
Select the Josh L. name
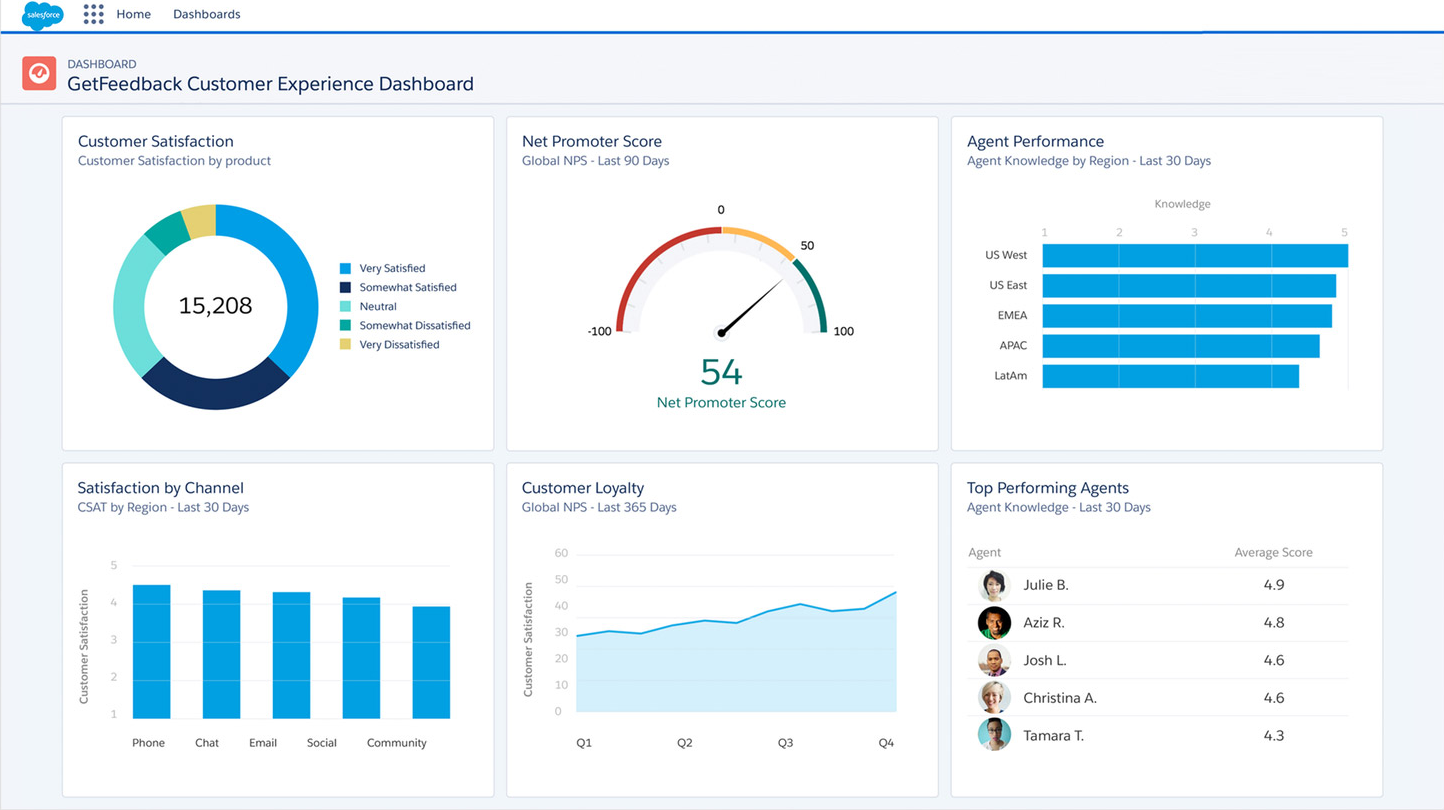coord(1045,661)
